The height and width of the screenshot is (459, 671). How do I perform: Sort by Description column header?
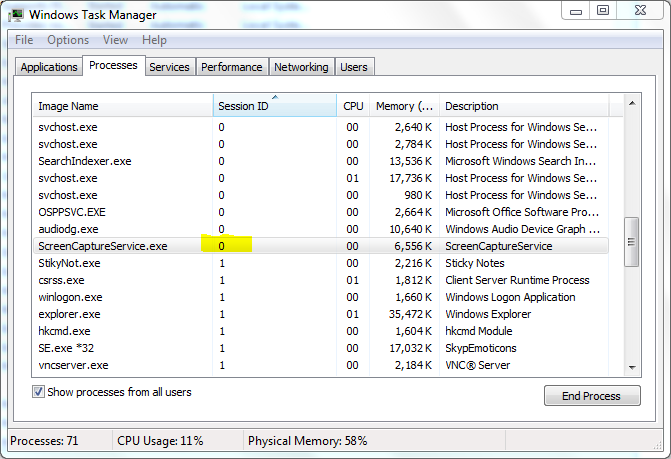pos(524,106)
